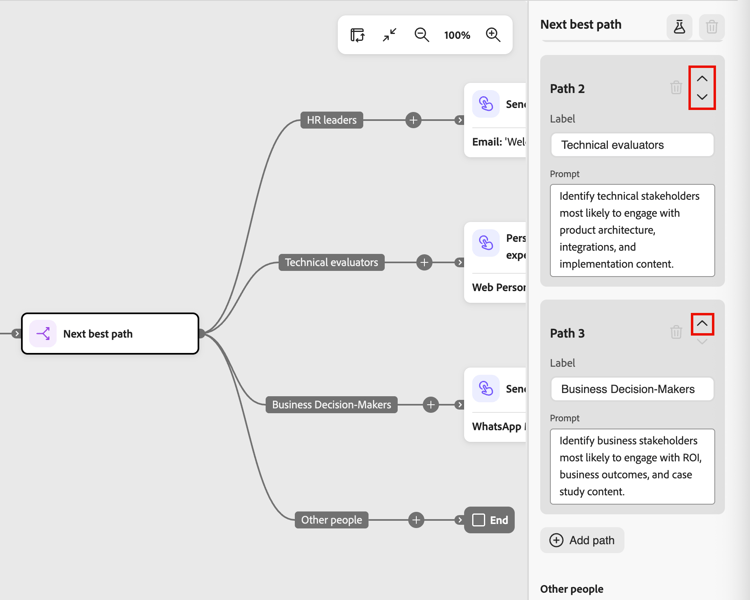
Task: Open the WhatsApp action node
Action: pos(495,404)
